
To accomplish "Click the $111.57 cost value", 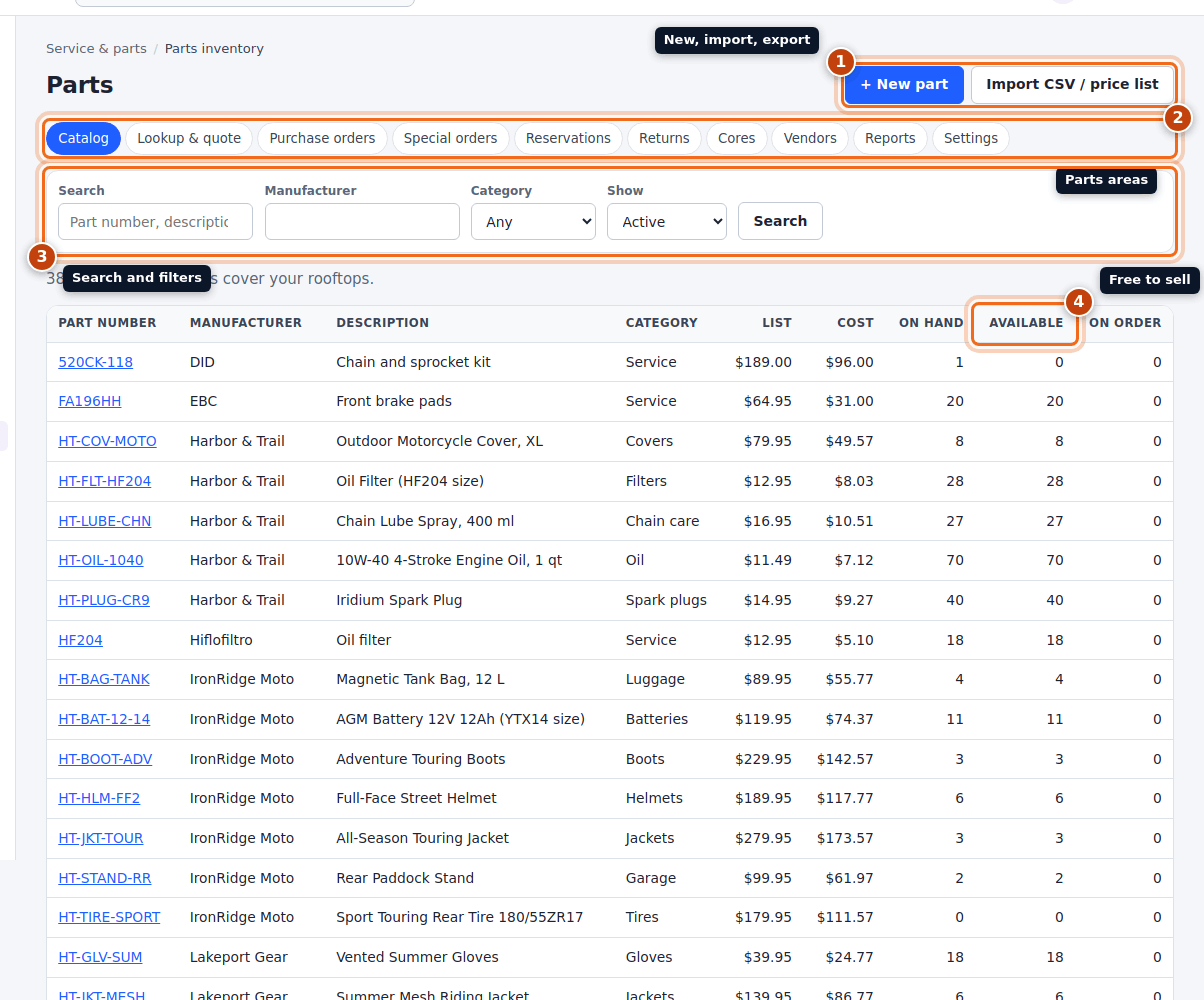I will pyautogui.click(x=845, y=917).
